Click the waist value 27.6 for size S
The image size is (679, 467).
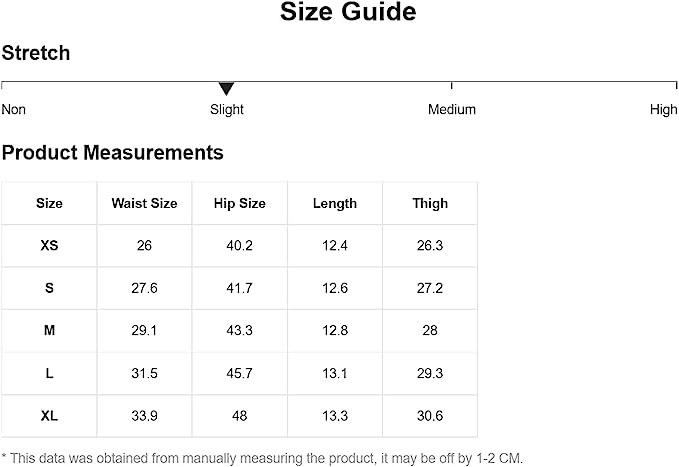(144, 288)
